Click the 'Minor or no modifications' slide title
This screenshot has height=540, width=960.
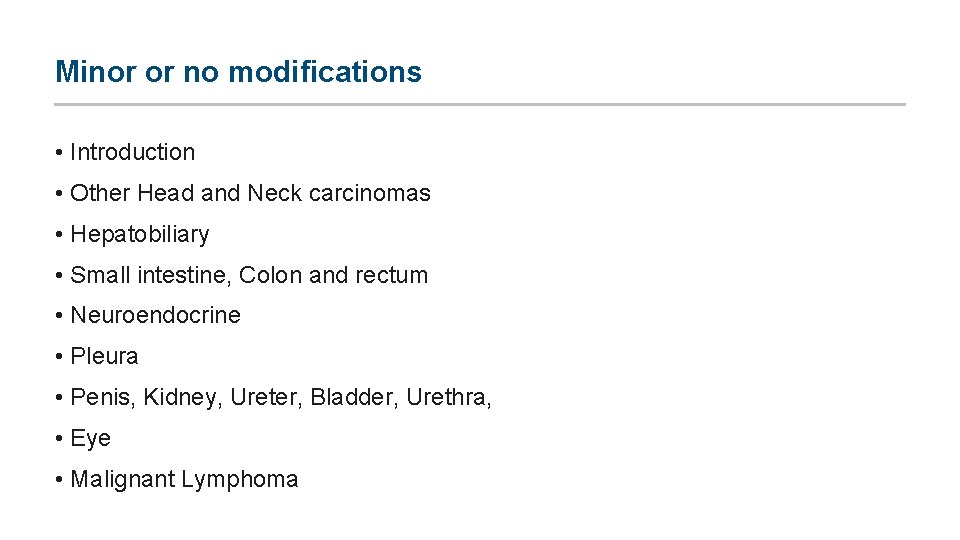tap(238, 72)
